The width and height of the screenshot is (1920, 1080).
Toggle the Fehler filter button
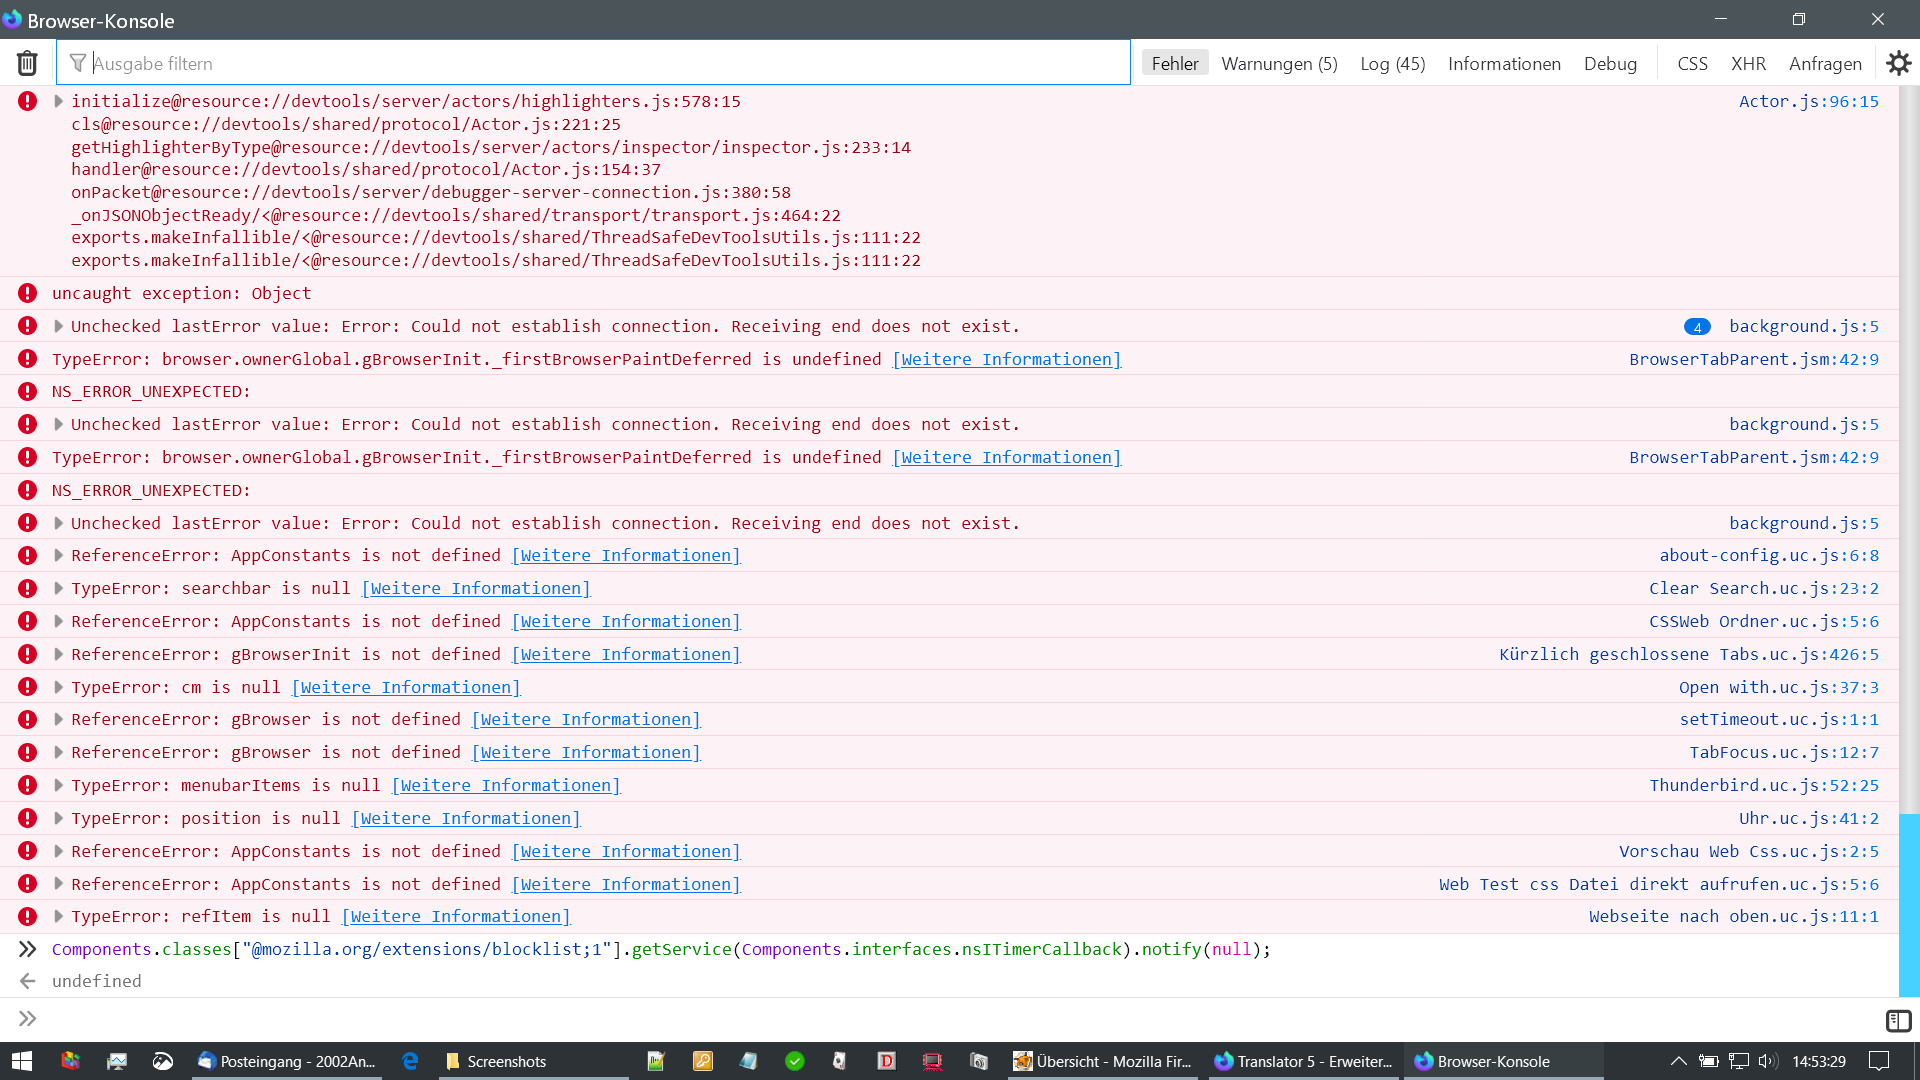1174,63
